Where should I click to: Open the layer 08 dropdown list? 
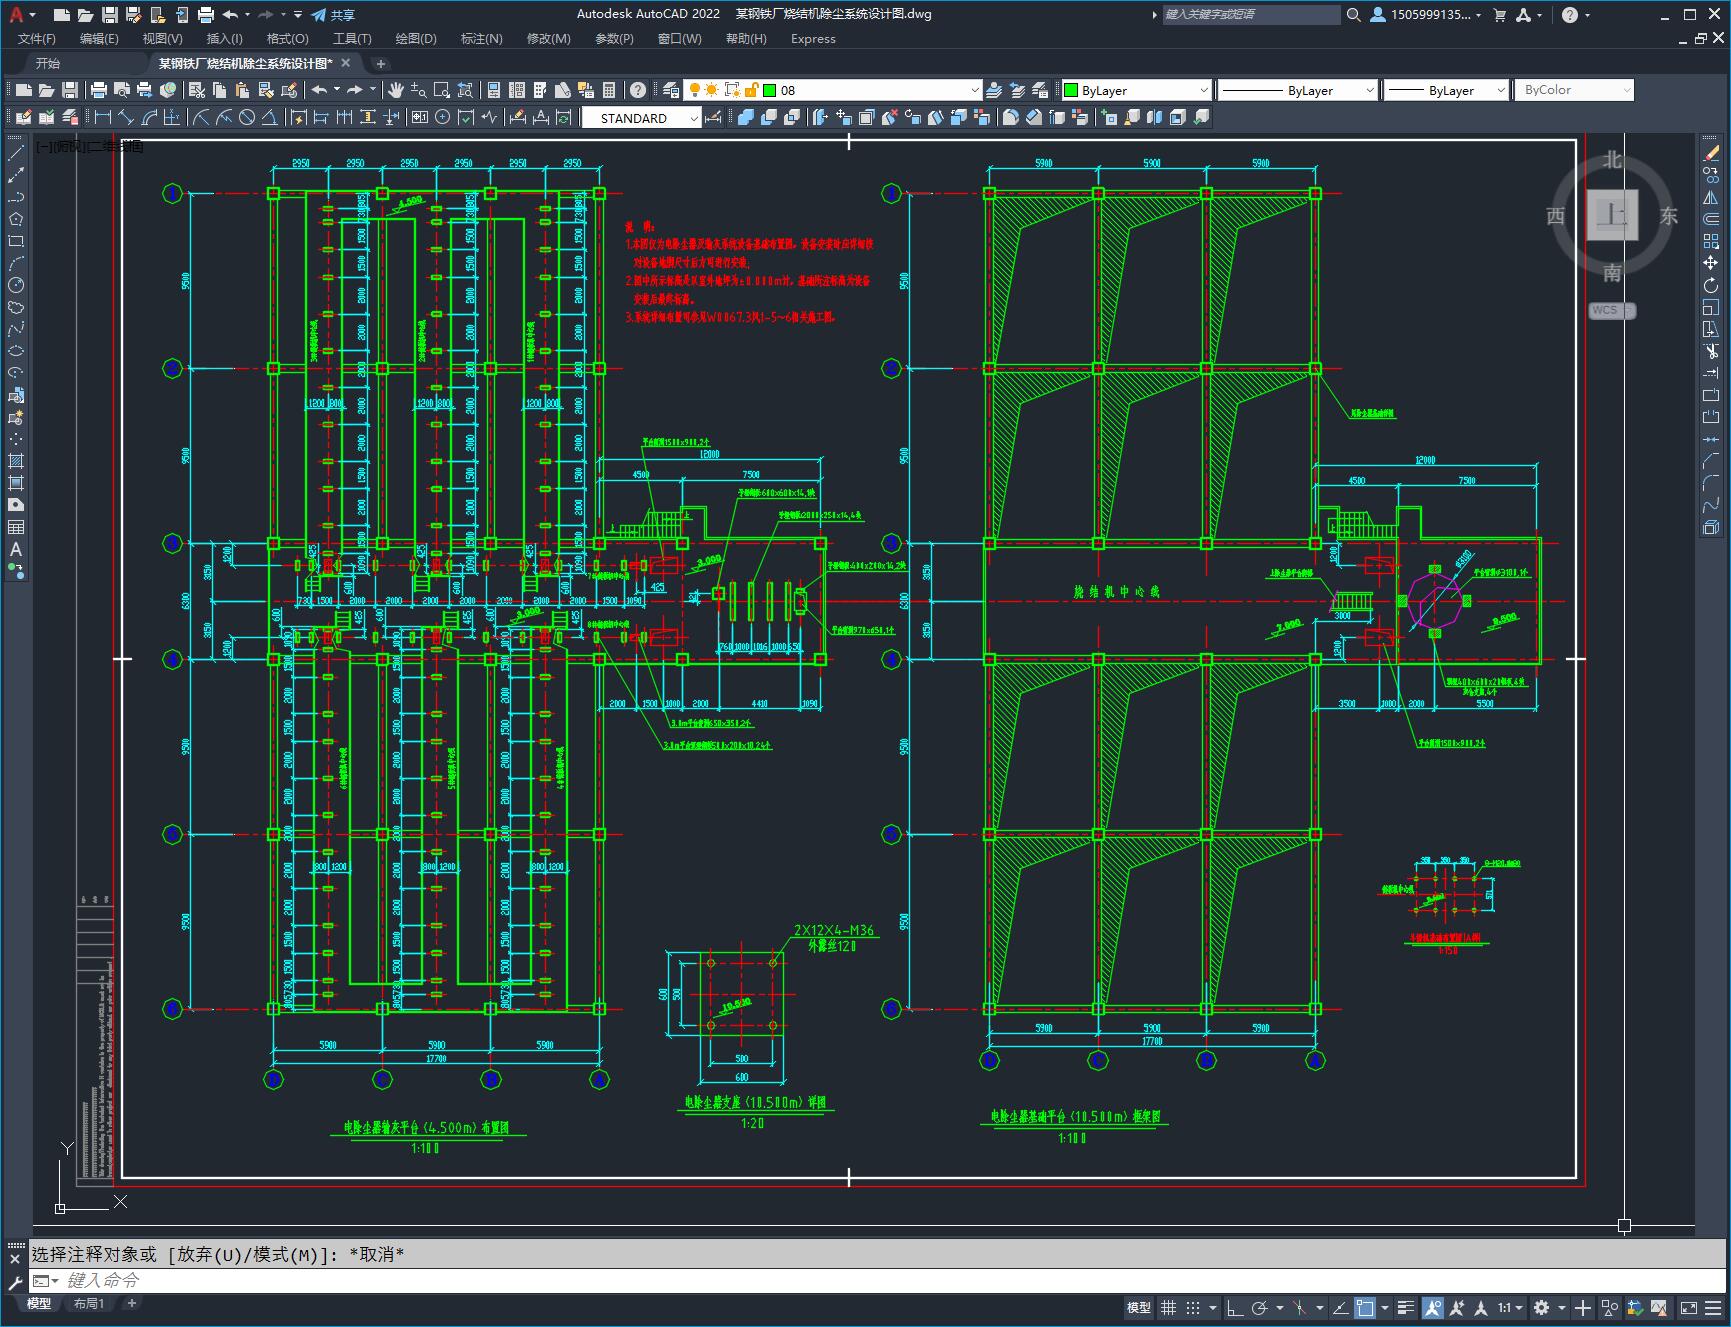tap(974, 90)
